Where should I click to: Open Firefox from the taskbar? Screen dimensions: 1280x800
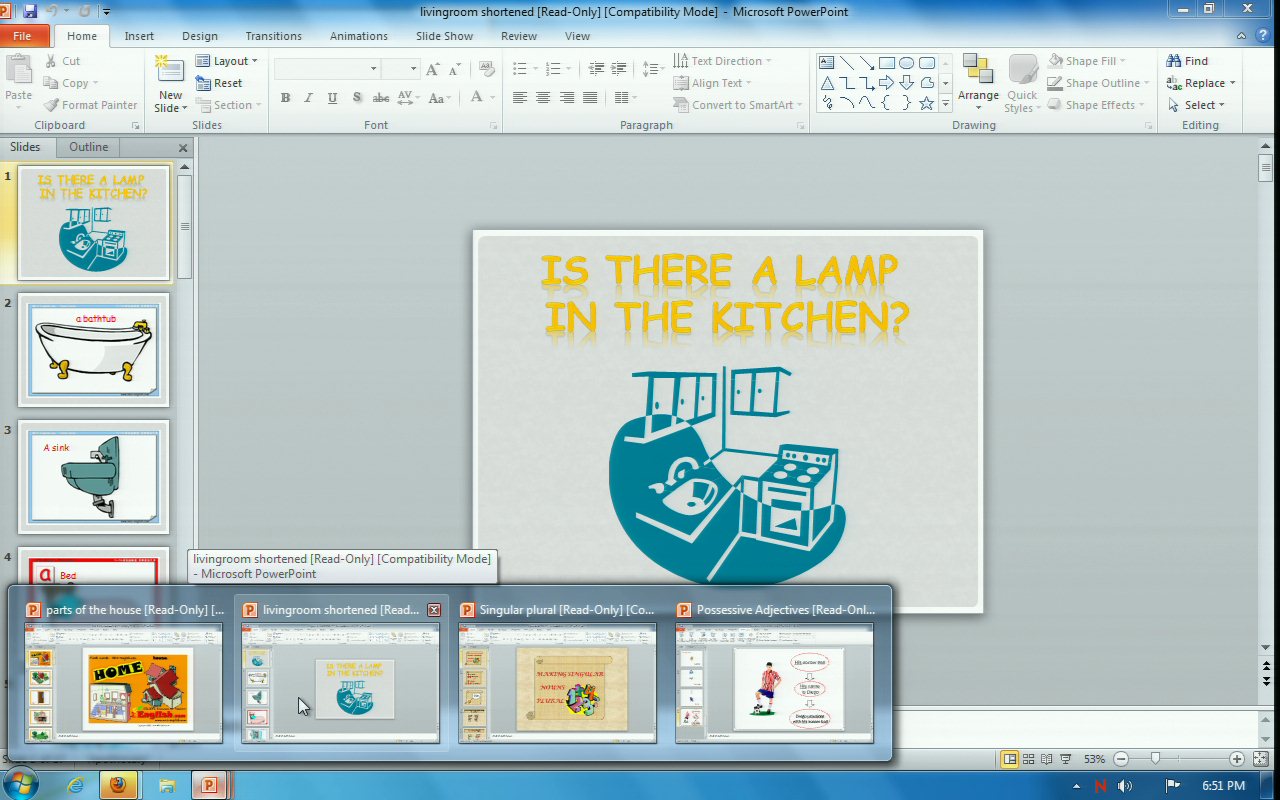pyautogui.click(x=118, y=785)
